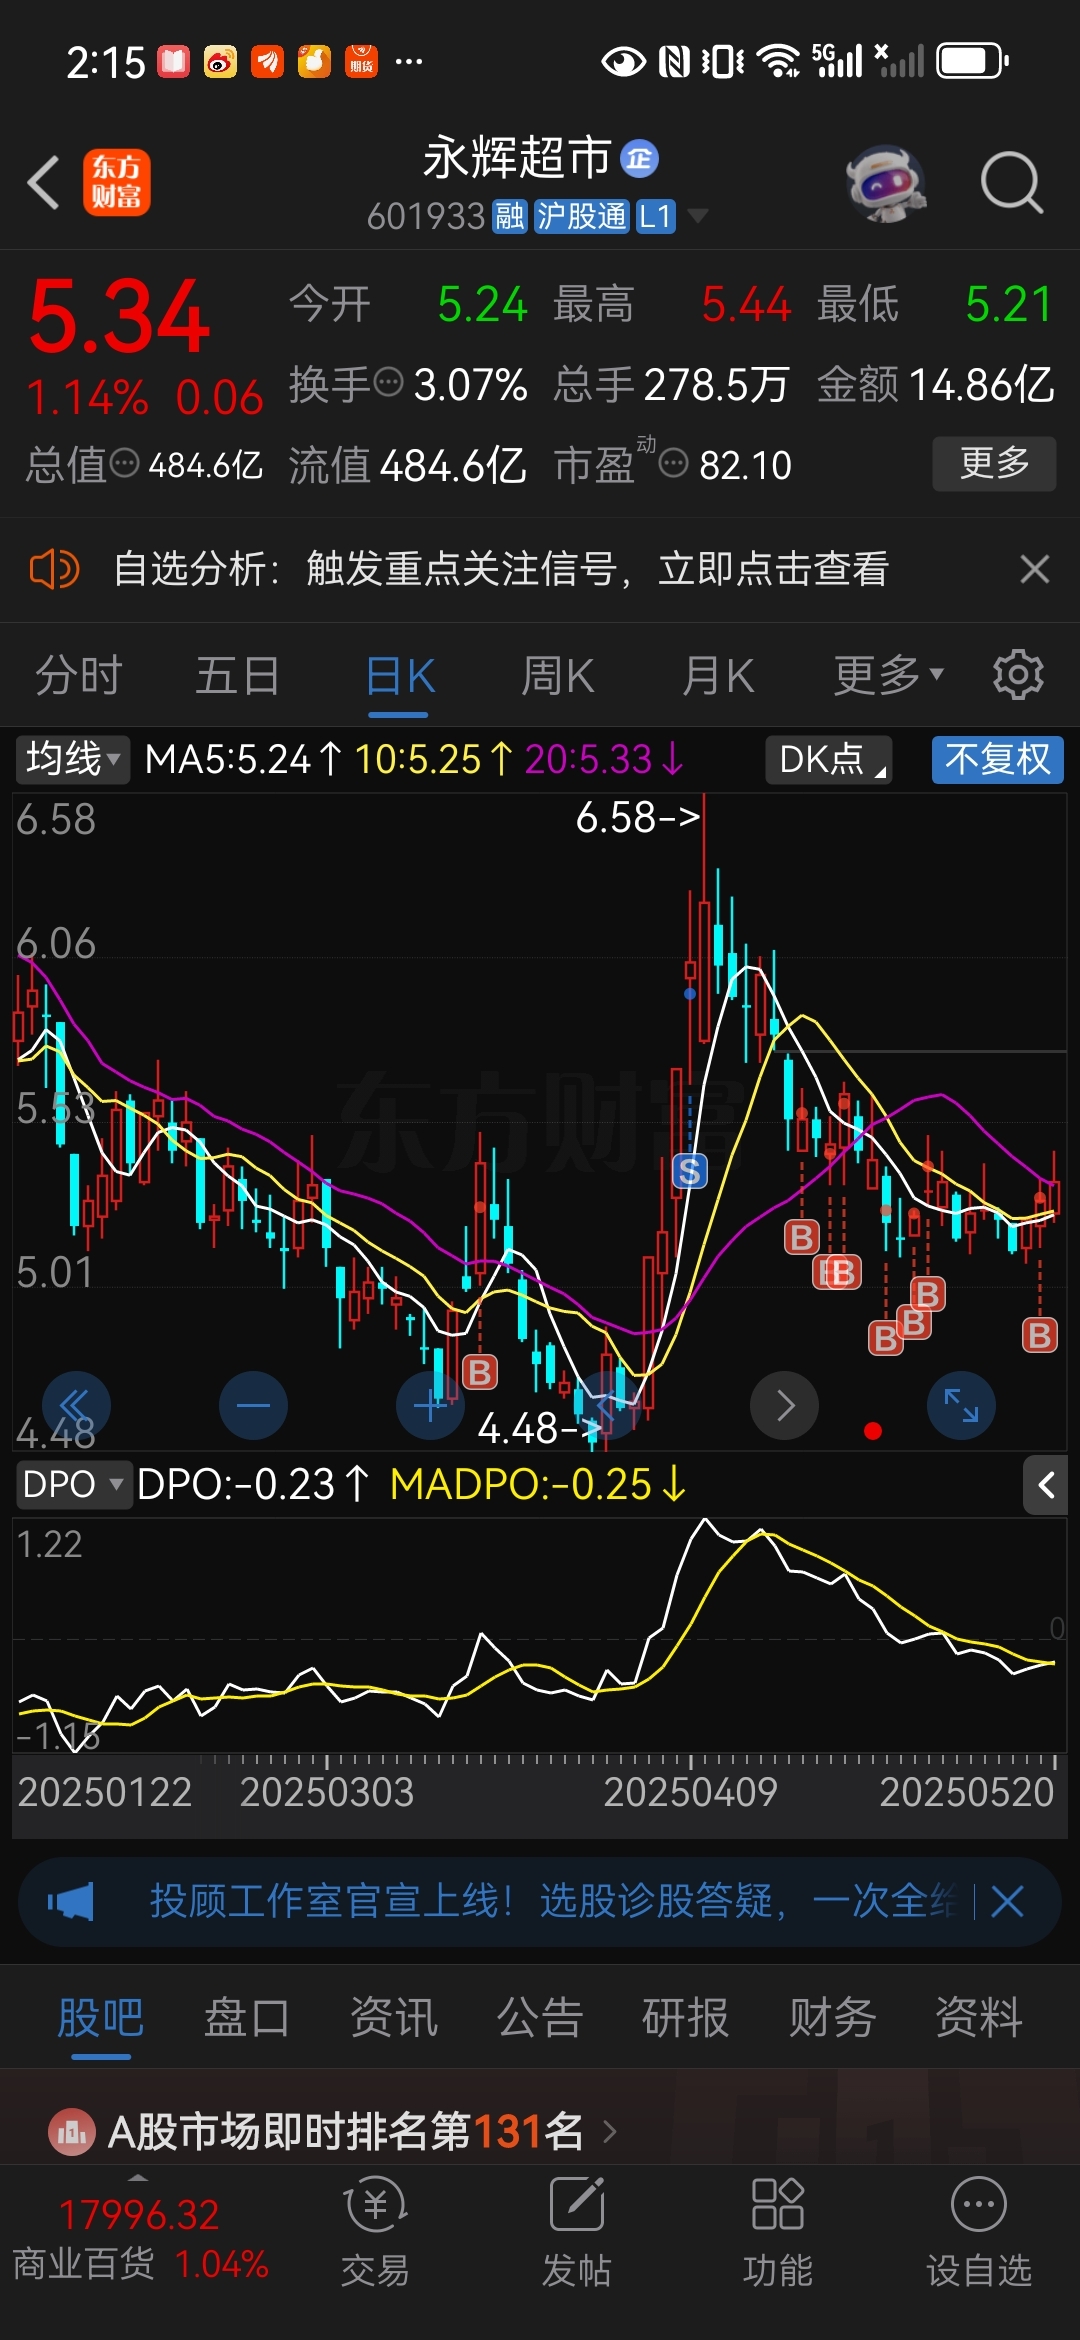
Task: Zoom in the K-line chart with plus button
Action: pyautogui.click(x=430, y=1405)
